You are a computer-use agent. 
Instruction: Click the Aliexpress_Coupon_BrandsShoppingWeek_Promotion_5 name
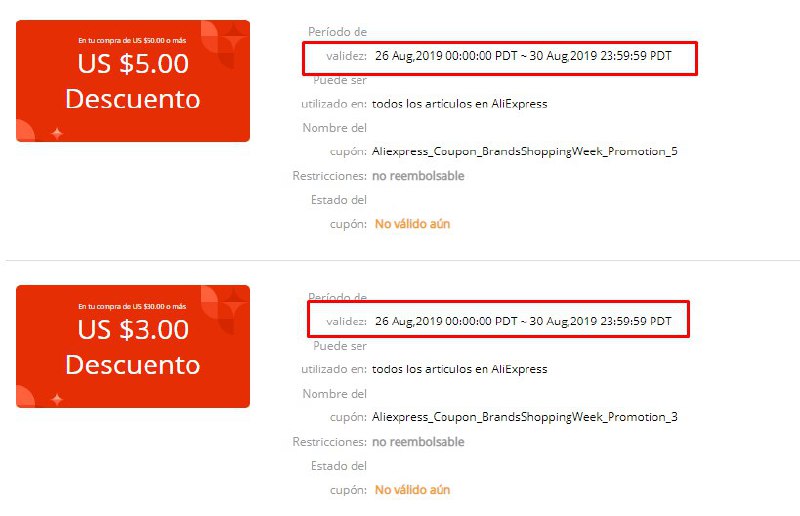(524, 152)
